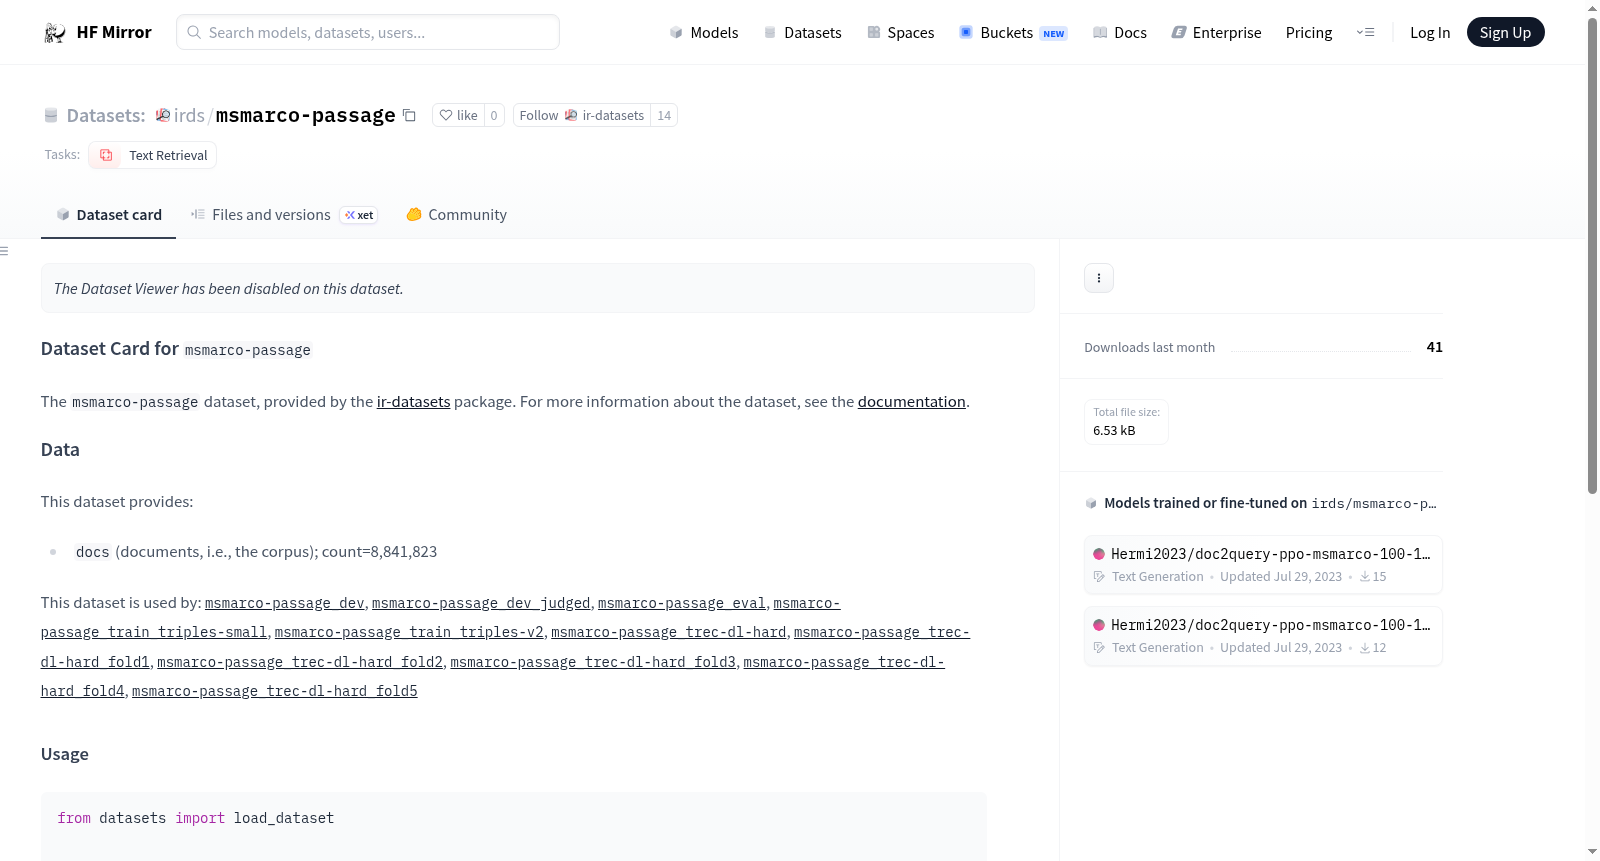
Task: Click the Dataset Viewer disabled notice
Action: point(538,288)
